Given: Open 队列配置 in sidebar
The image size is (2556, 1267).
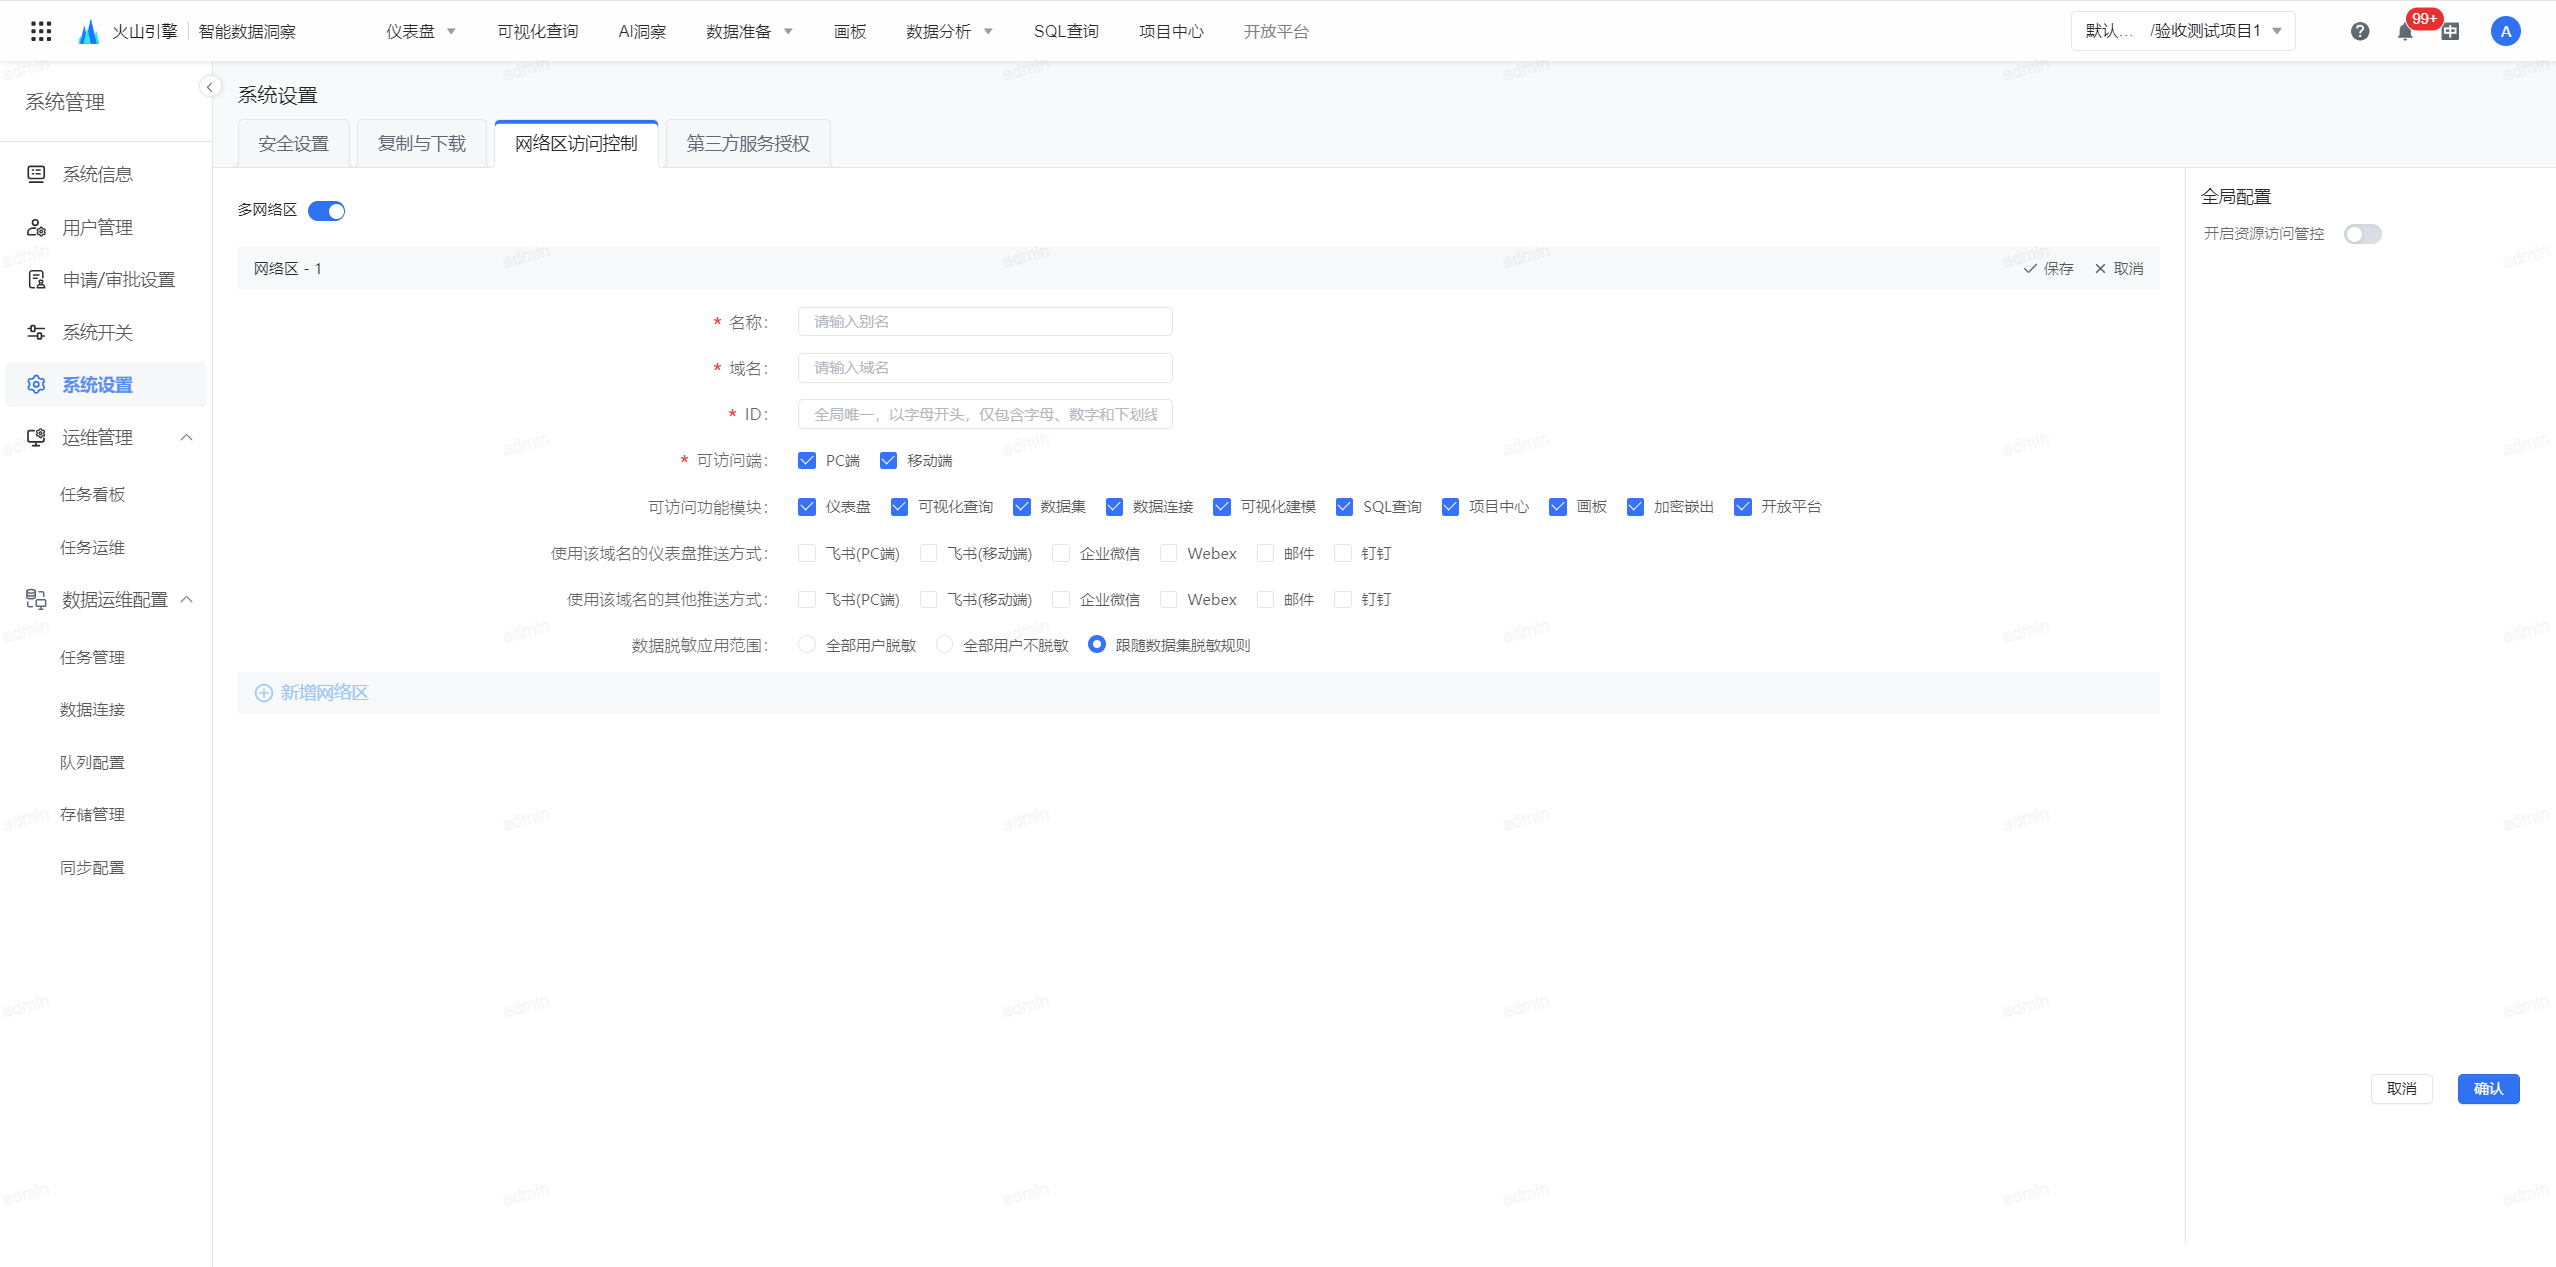Looking at the screenshot, I should point(92,762).
